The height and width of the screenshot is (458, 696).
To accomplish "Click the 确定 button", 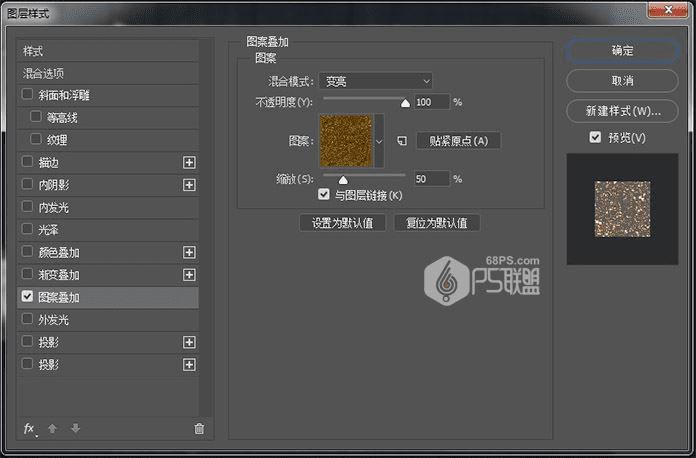I will click(x=622, y=51).
